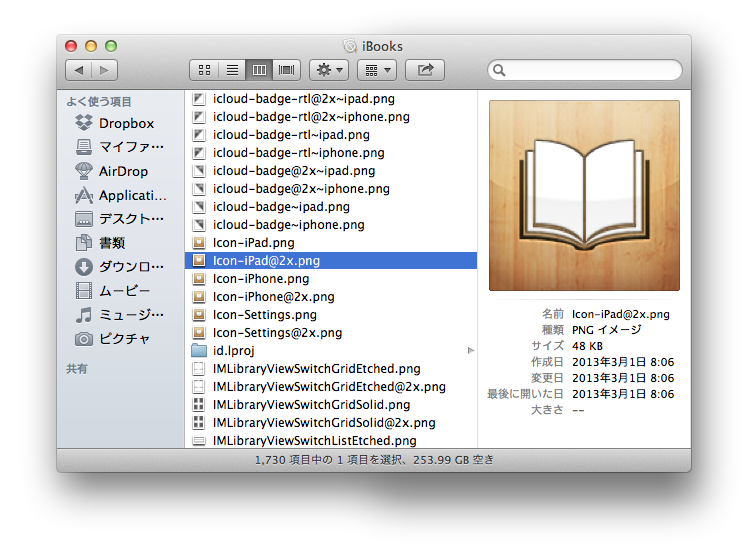The height and width of the screenshot is (551, 748).
Task: Go back with the left arrow
Action: tap(79, 70)
